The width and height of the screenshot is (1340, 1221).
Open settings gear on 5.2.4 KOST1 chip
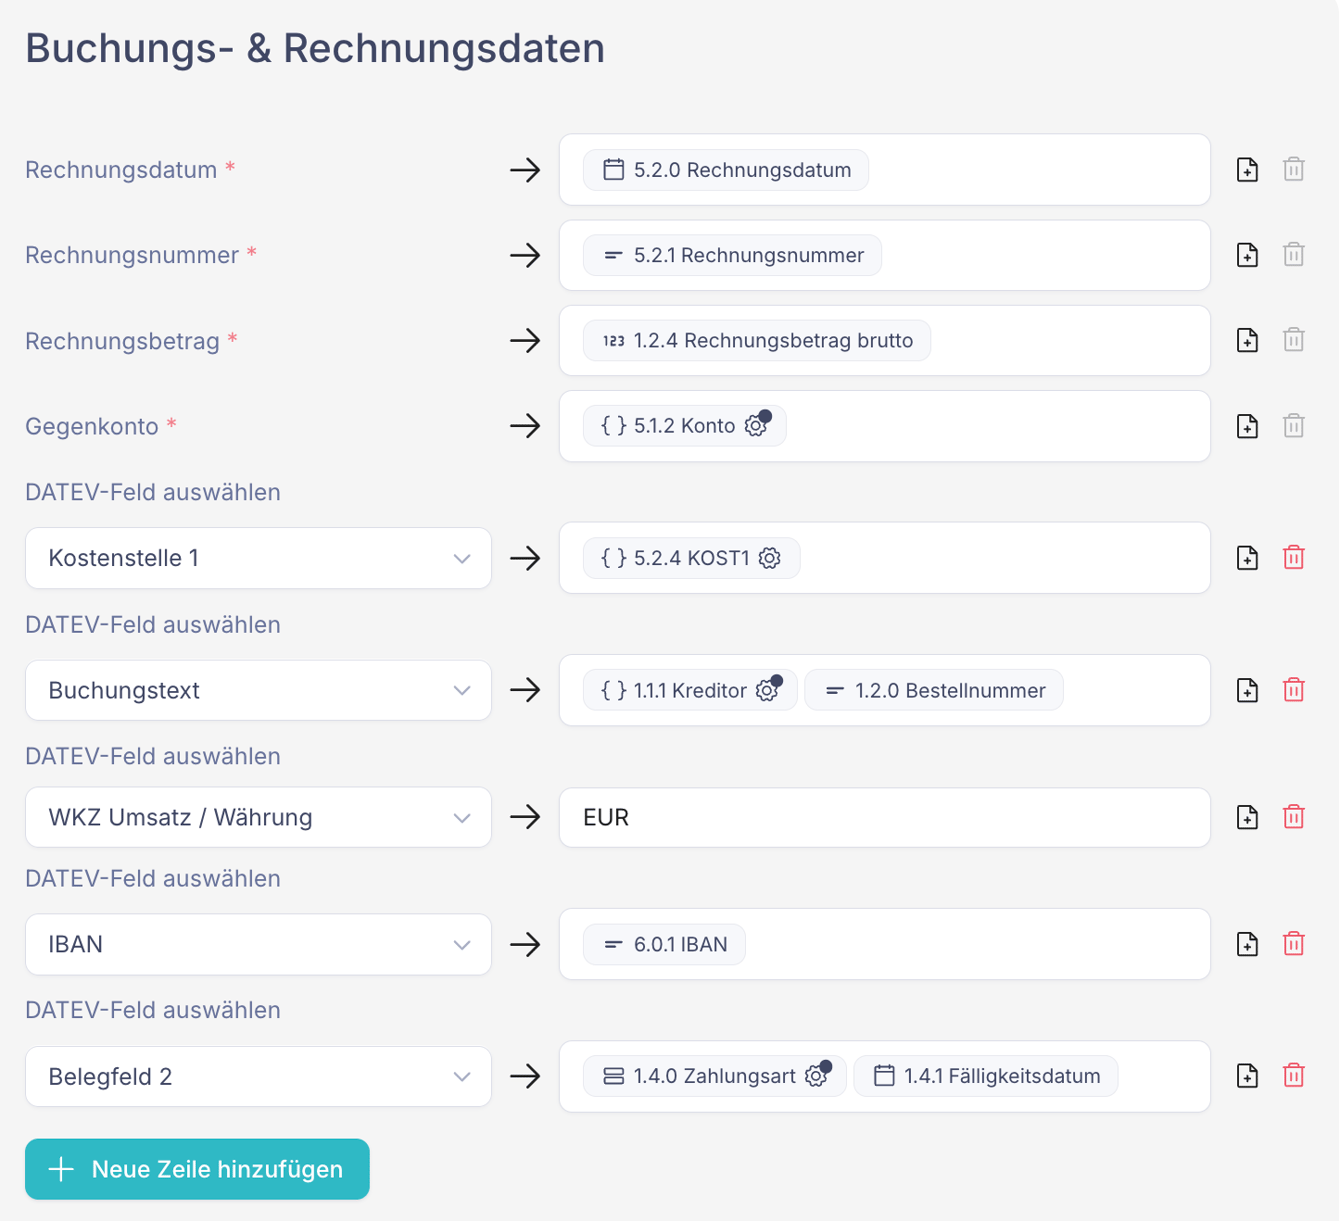click(769, 559)
